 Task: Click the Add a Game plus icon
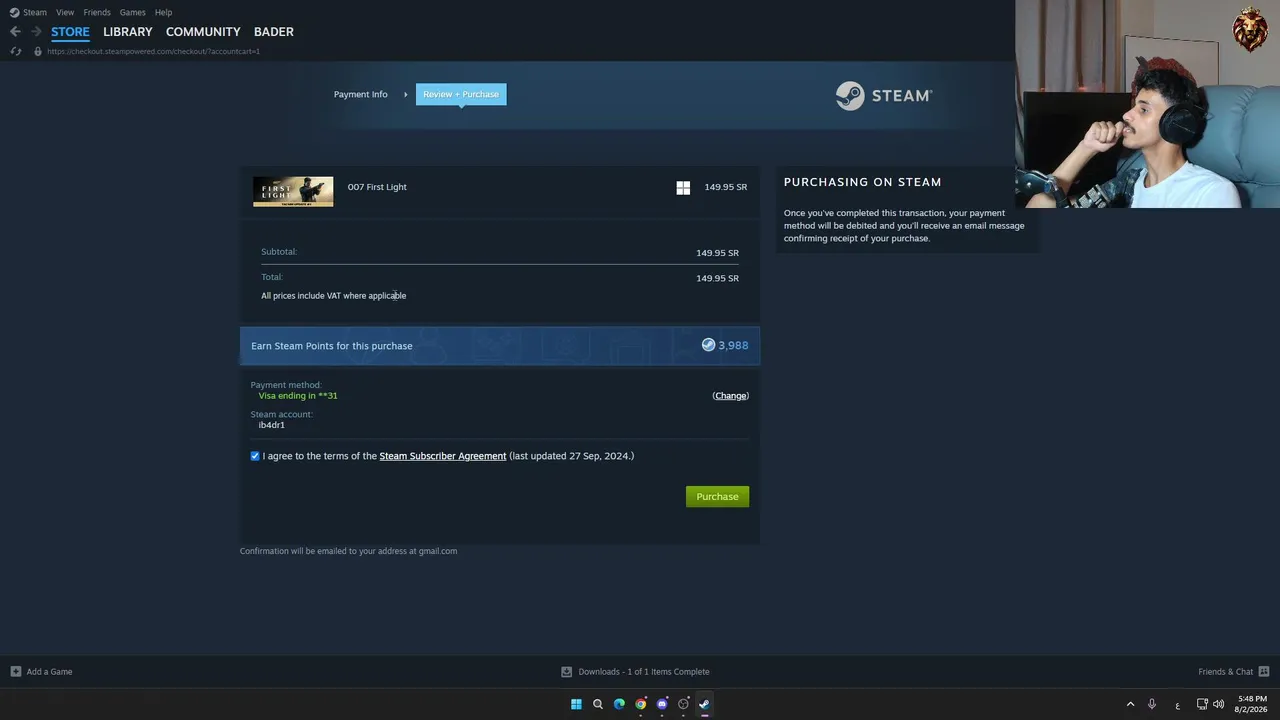[x=16, y=672]
